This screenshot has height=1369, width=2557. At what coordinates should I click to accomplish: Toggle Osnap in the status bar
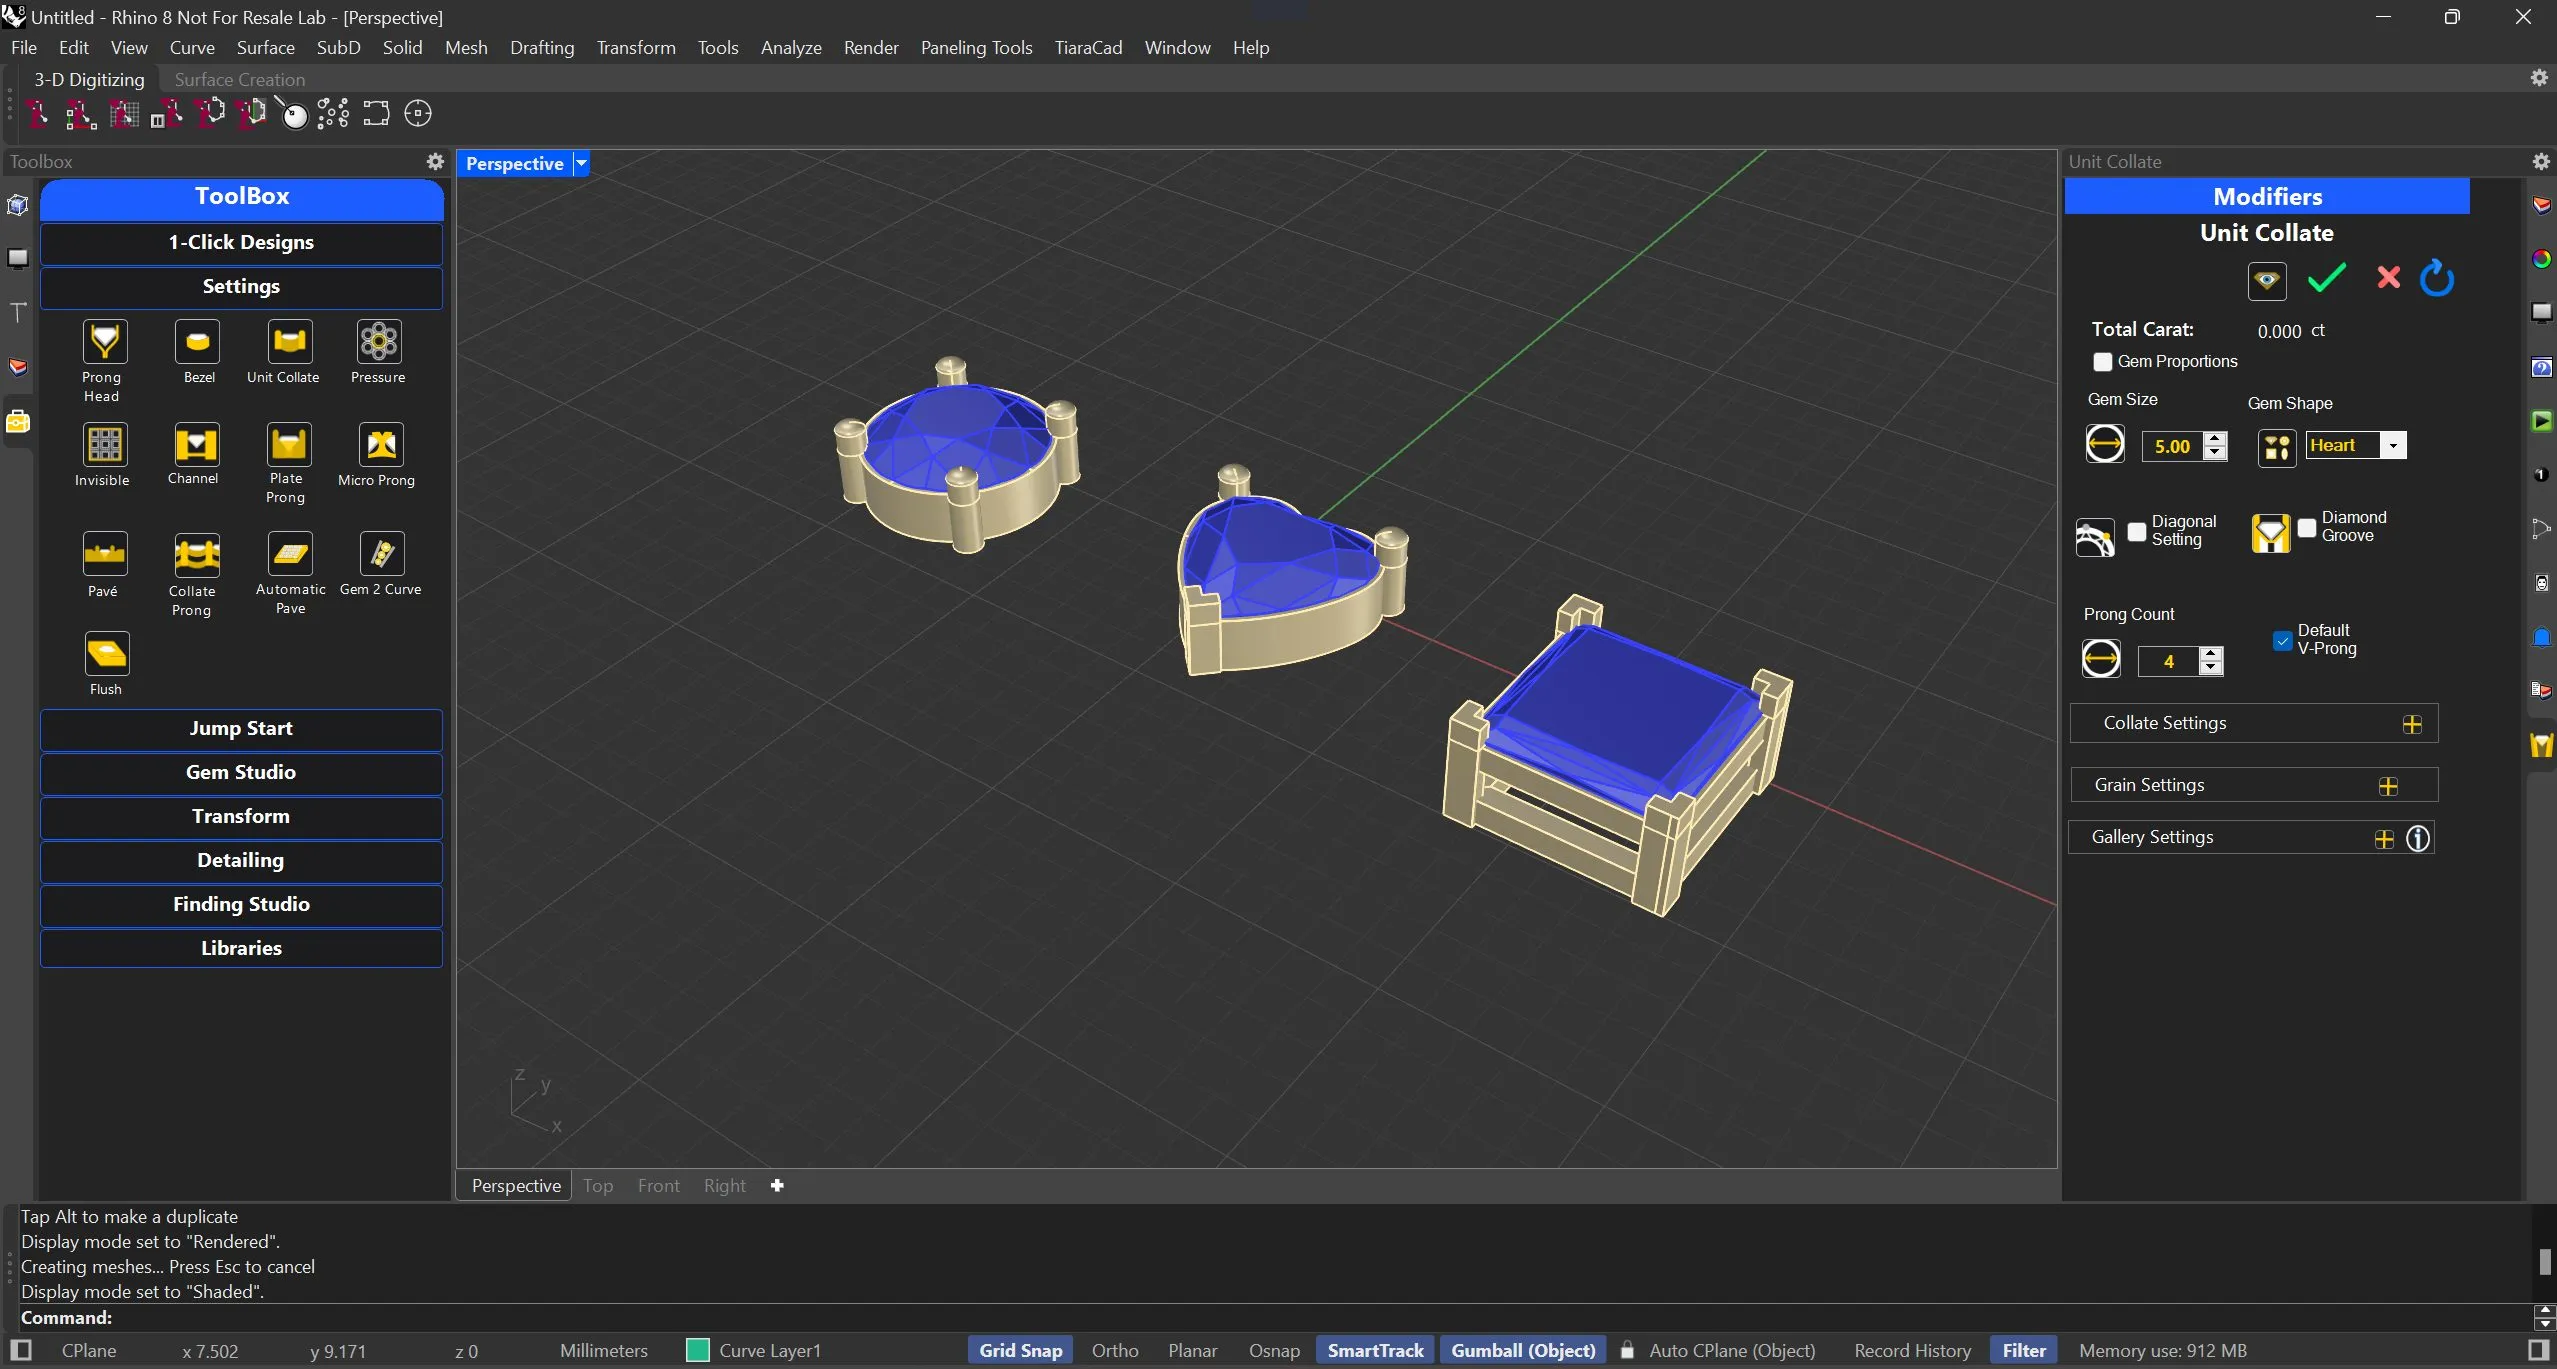tap(1273, 1350)
